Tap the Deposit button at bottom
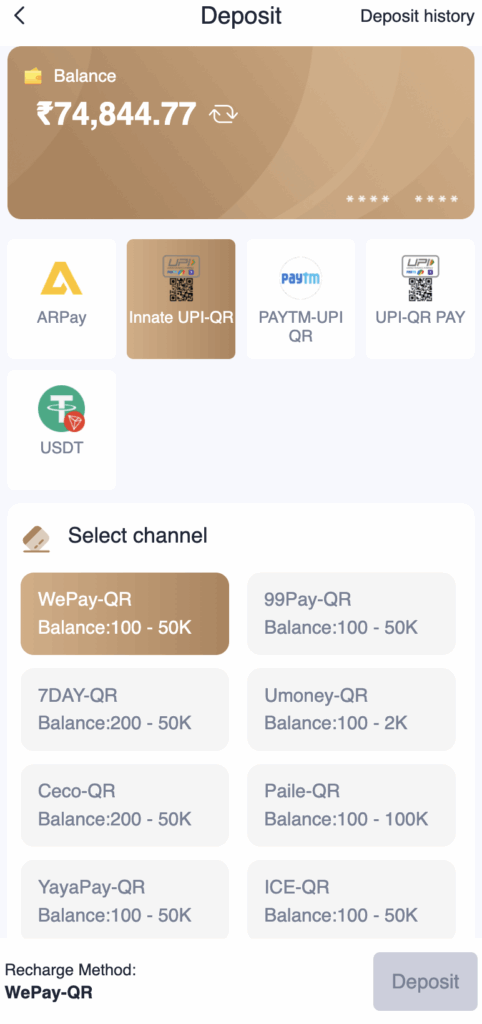Screen dimensions: 482x1024 [425, 982]
